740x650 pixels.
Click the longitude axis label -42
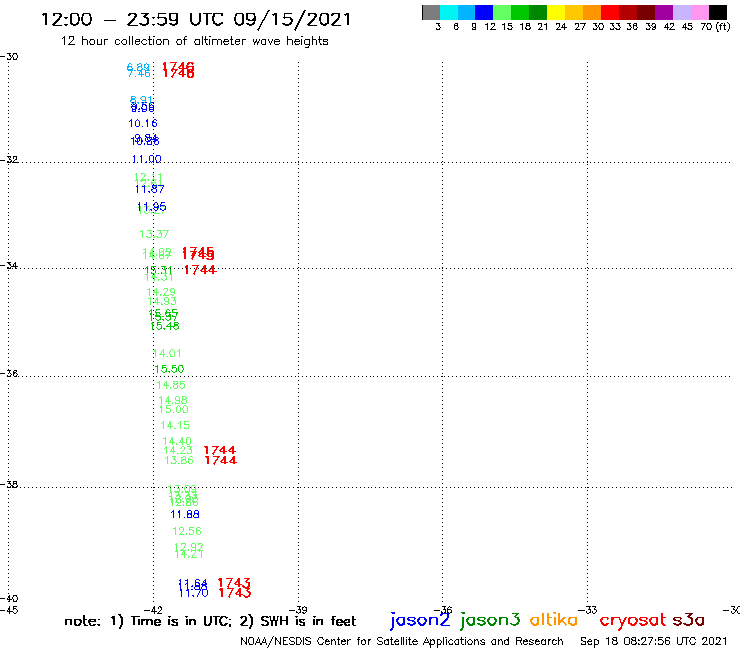[153, 610]
